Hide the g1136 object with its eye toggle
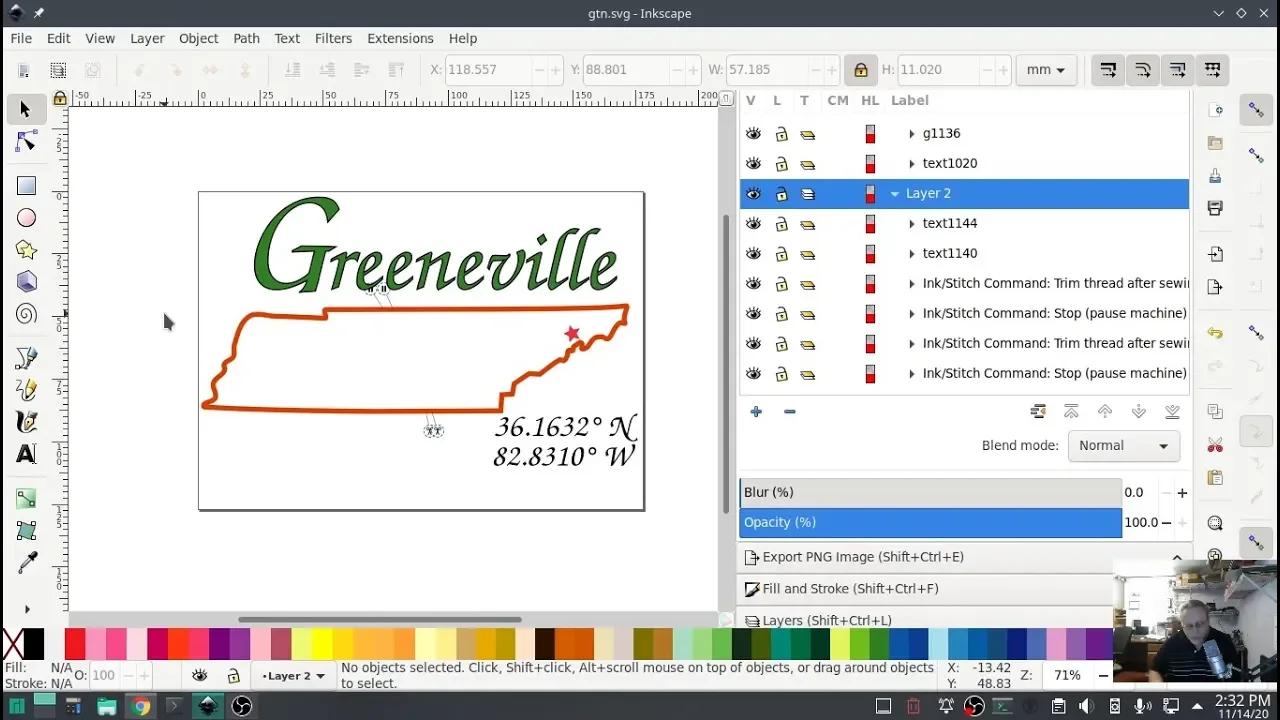Screen dimensions: 1280x720 tap(753, 133)
